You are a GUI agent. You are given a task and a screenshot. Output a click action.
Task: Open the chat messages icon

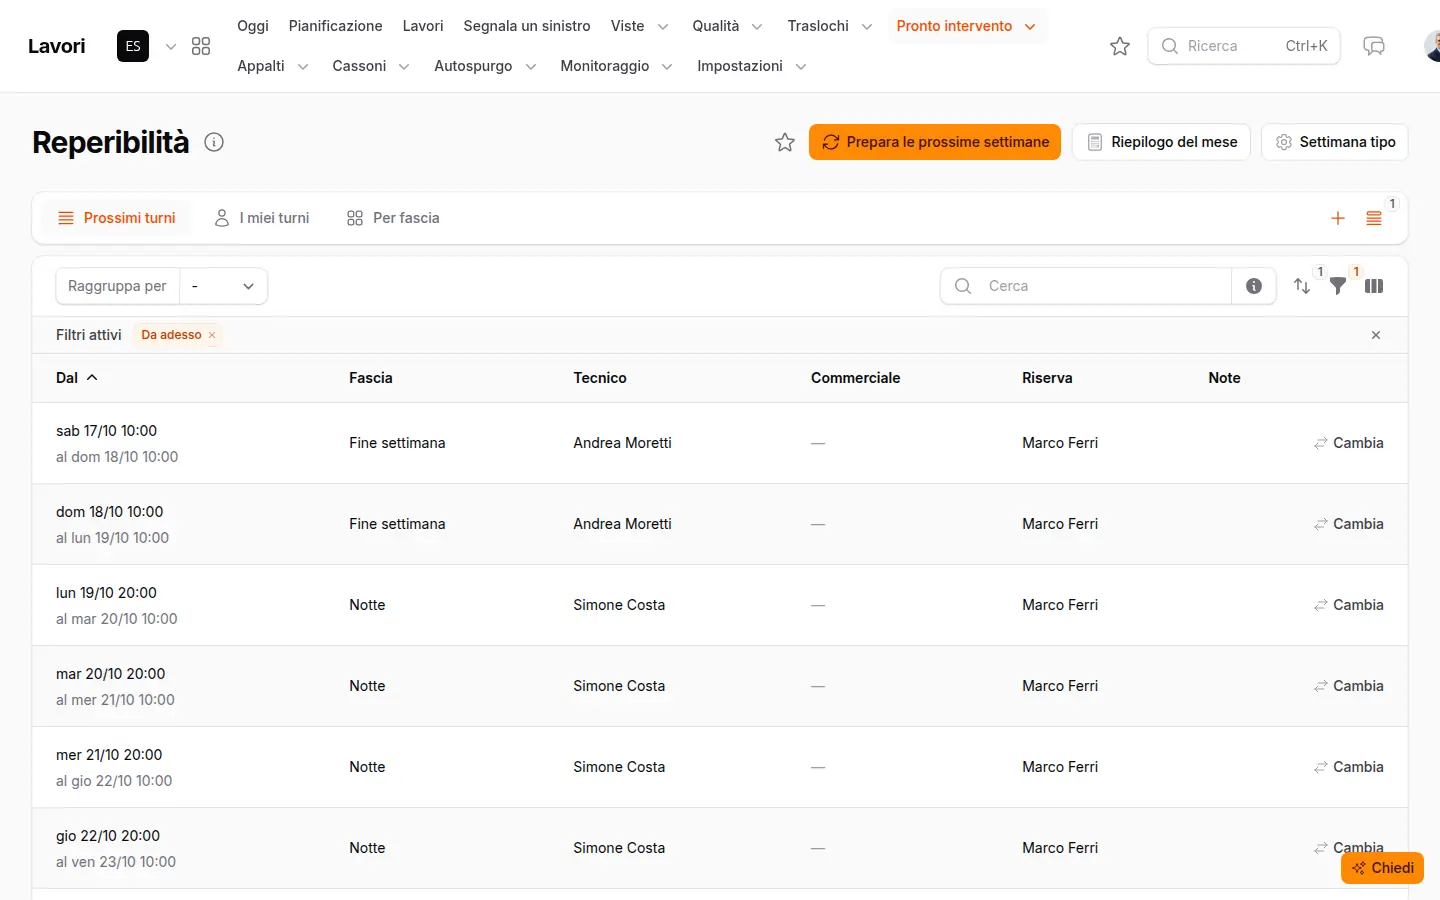tap(1374, 46)
